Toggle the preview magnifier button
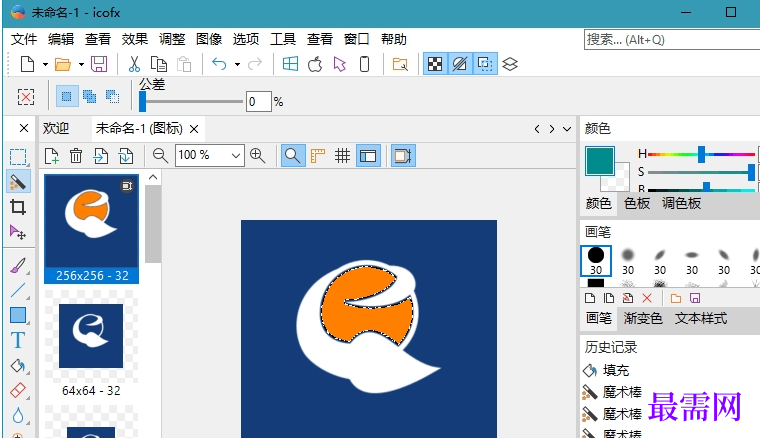Screen dimensions: 760x438 293,156
